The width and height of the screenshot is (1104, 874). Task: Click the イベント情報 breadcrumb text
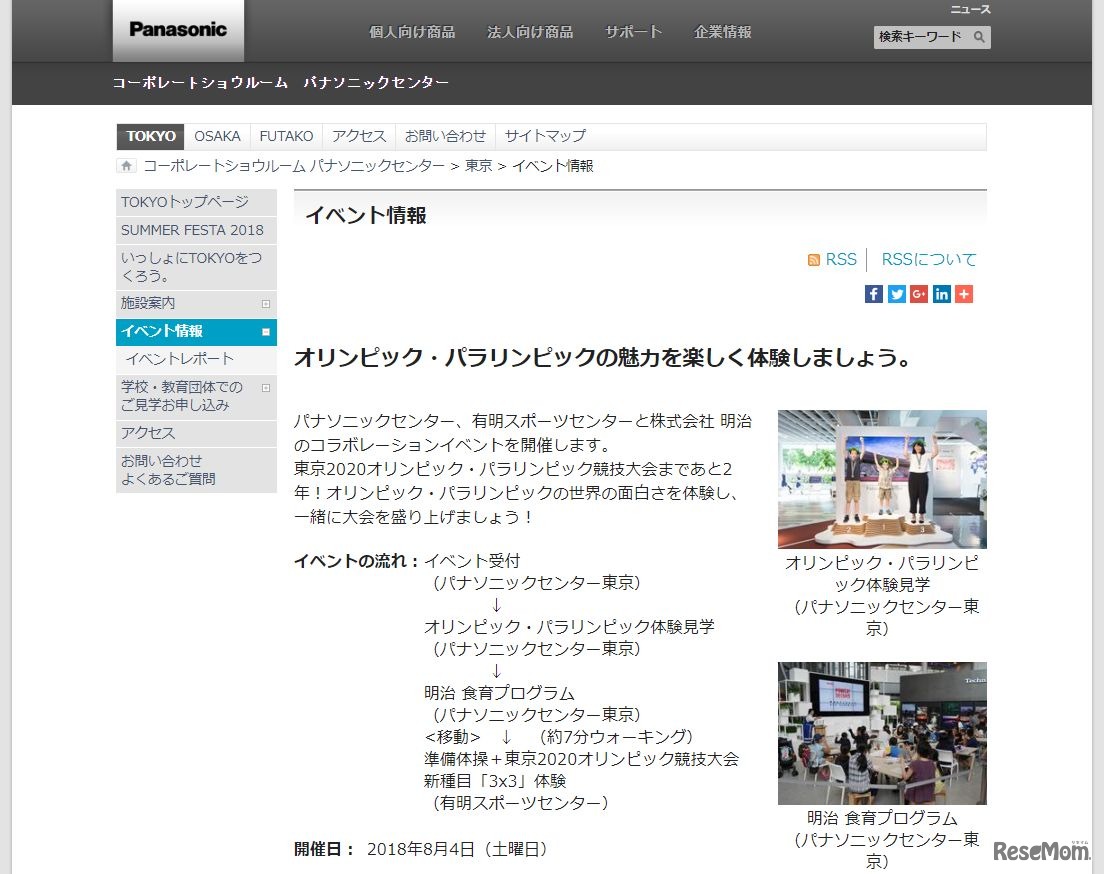tap(553, 166)
